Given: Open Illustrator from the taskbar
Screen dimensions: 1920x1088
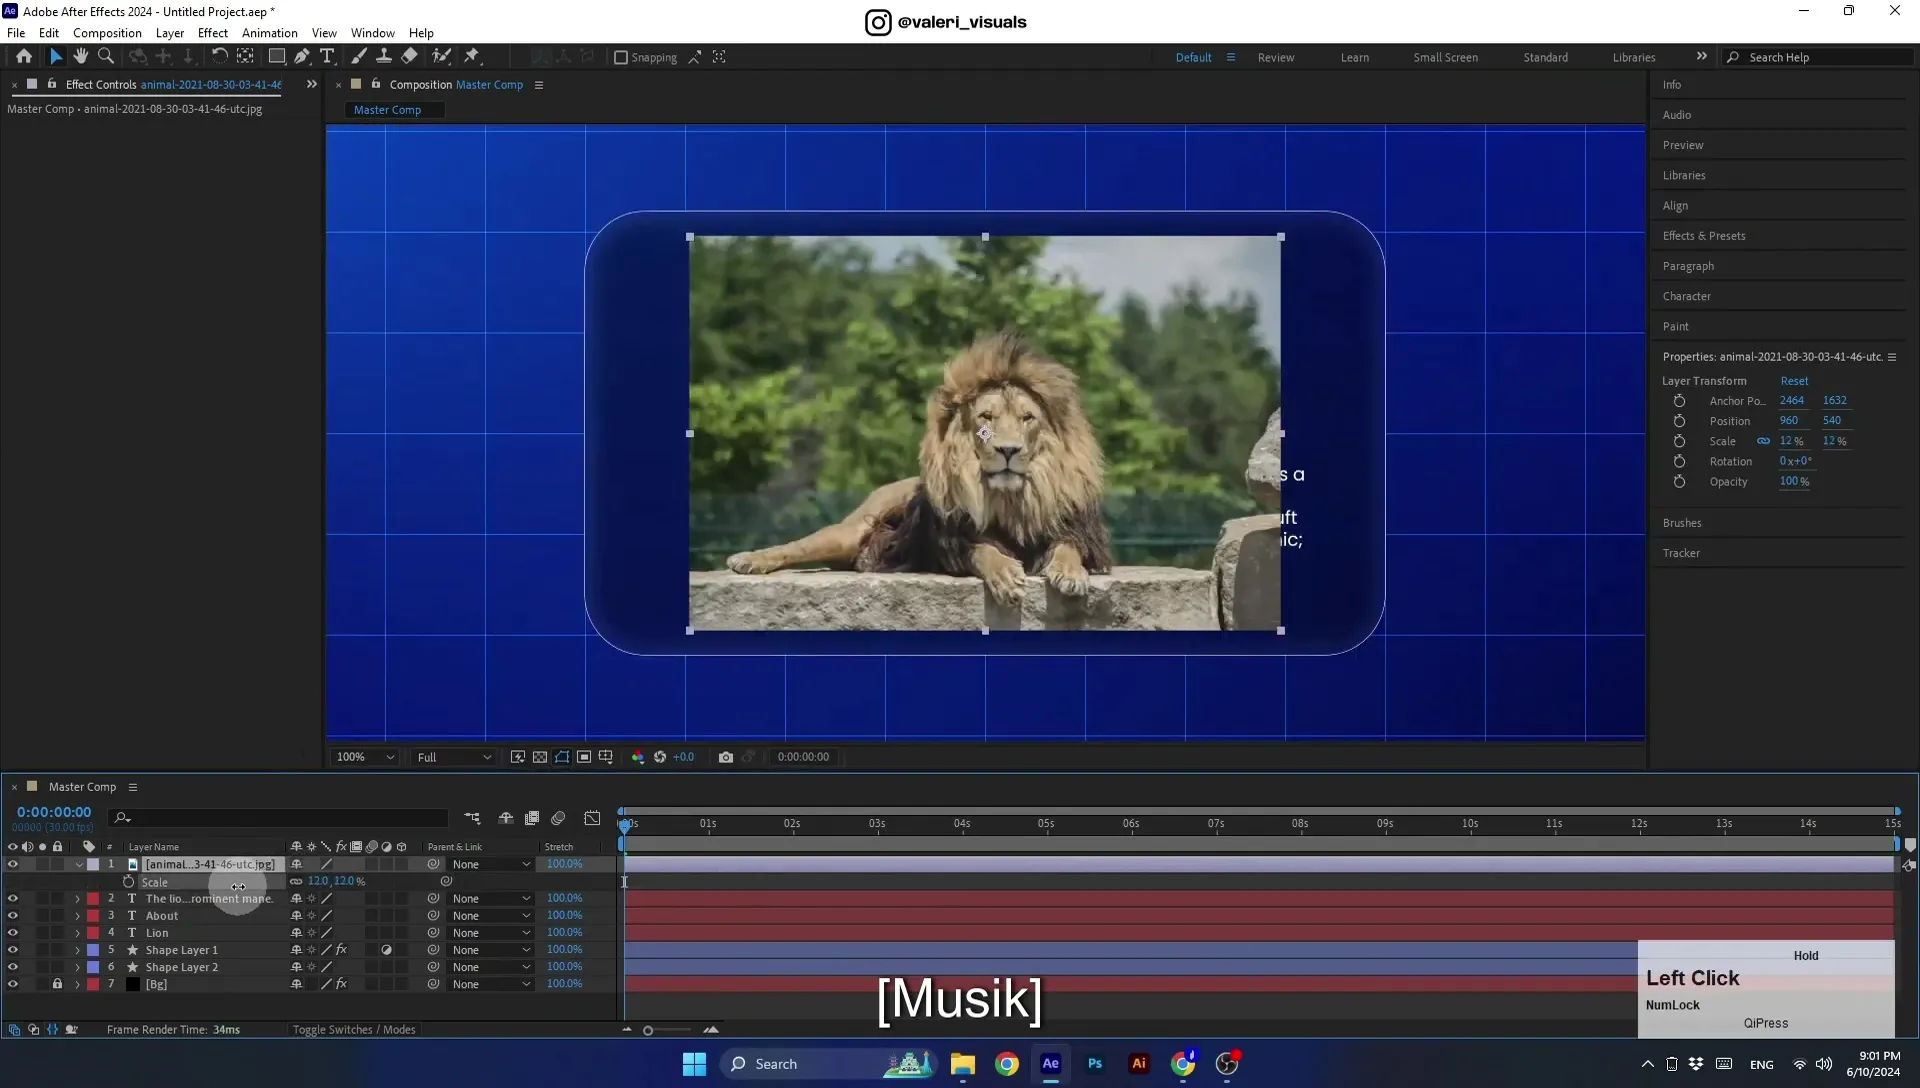Looking at the screenshot, I should [1139, 1064].
